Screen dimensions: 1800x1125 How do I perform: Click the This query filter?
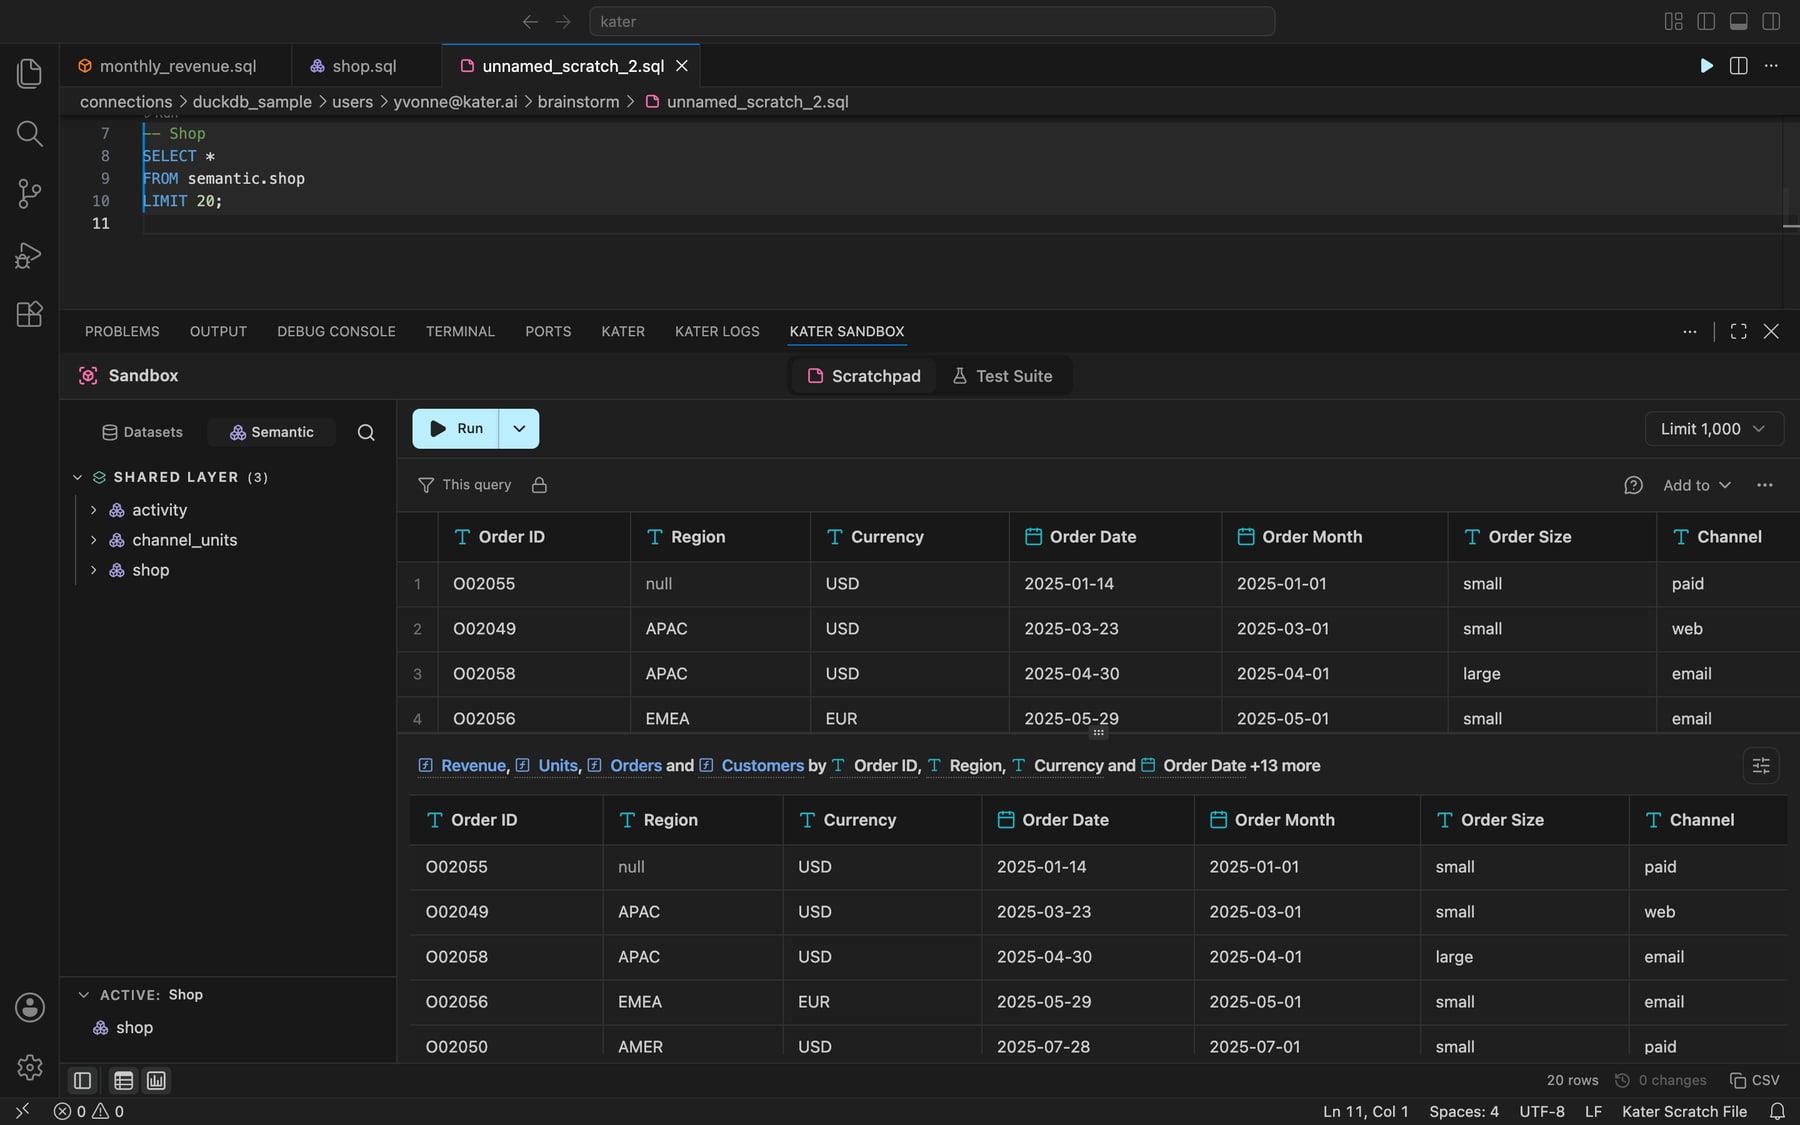(465, 485)
